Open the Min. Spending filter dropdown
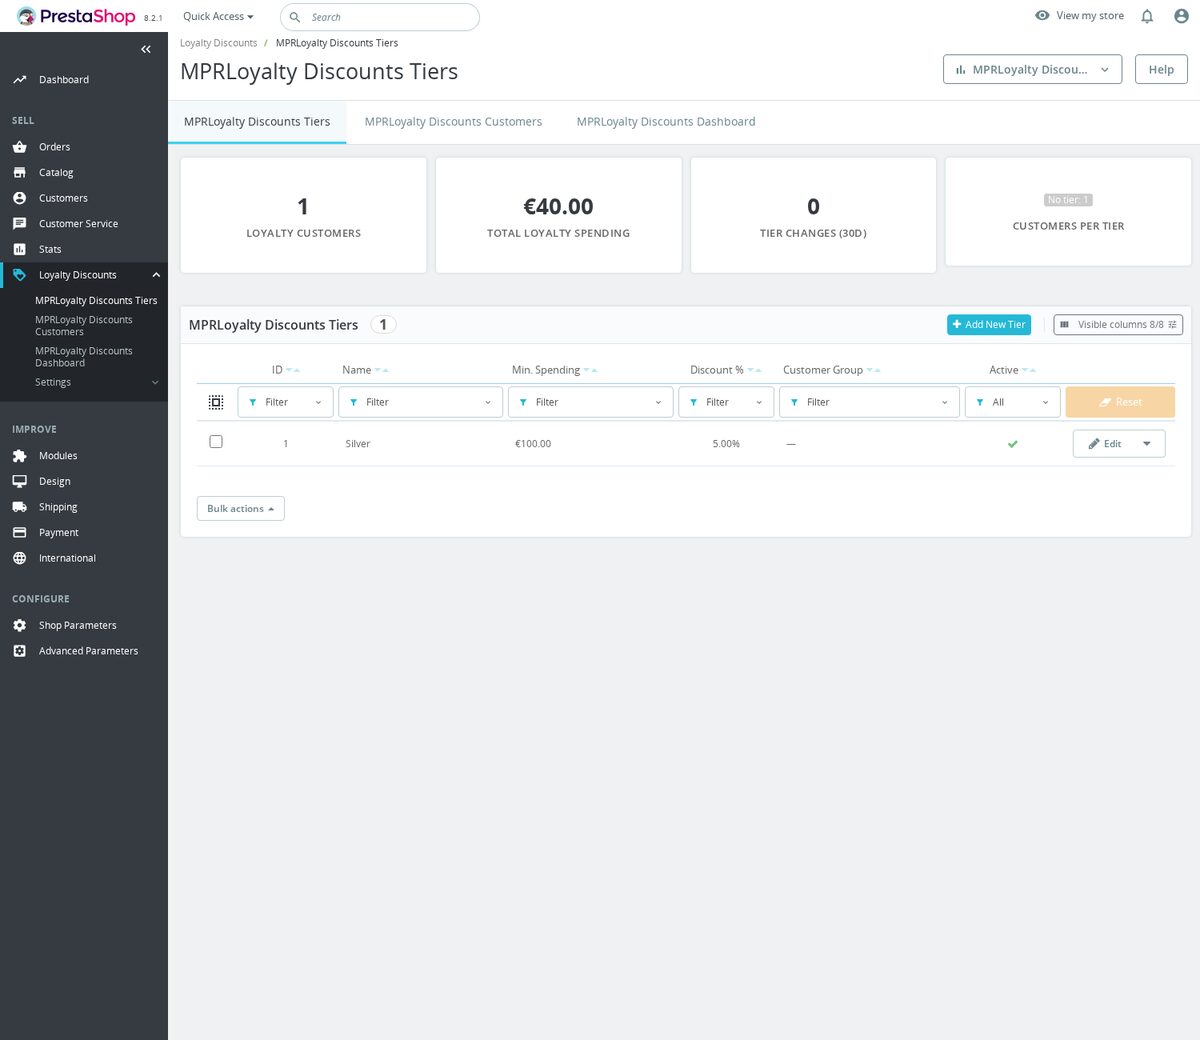1200x1040 pixels. click(590, 402)
